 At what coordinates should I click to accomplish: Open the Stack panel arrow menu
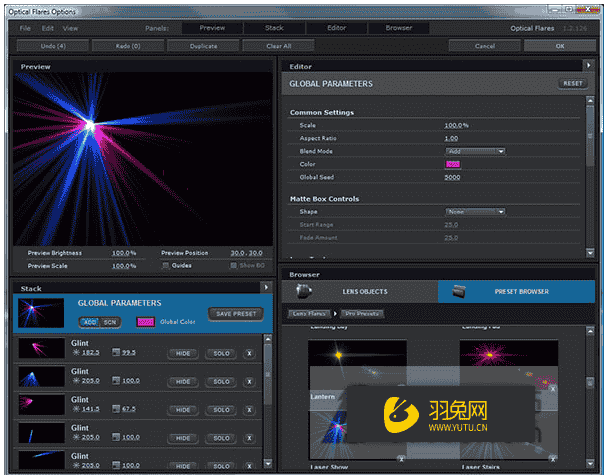(x=266, y=287)
